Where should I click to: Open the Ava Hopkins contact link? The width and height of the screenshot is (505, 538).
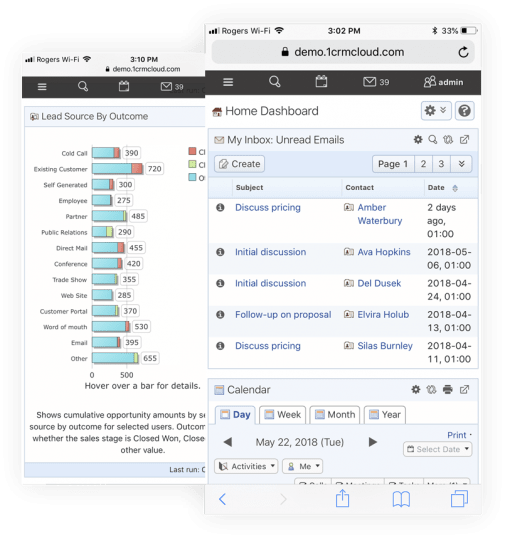[x=384, y=252]
